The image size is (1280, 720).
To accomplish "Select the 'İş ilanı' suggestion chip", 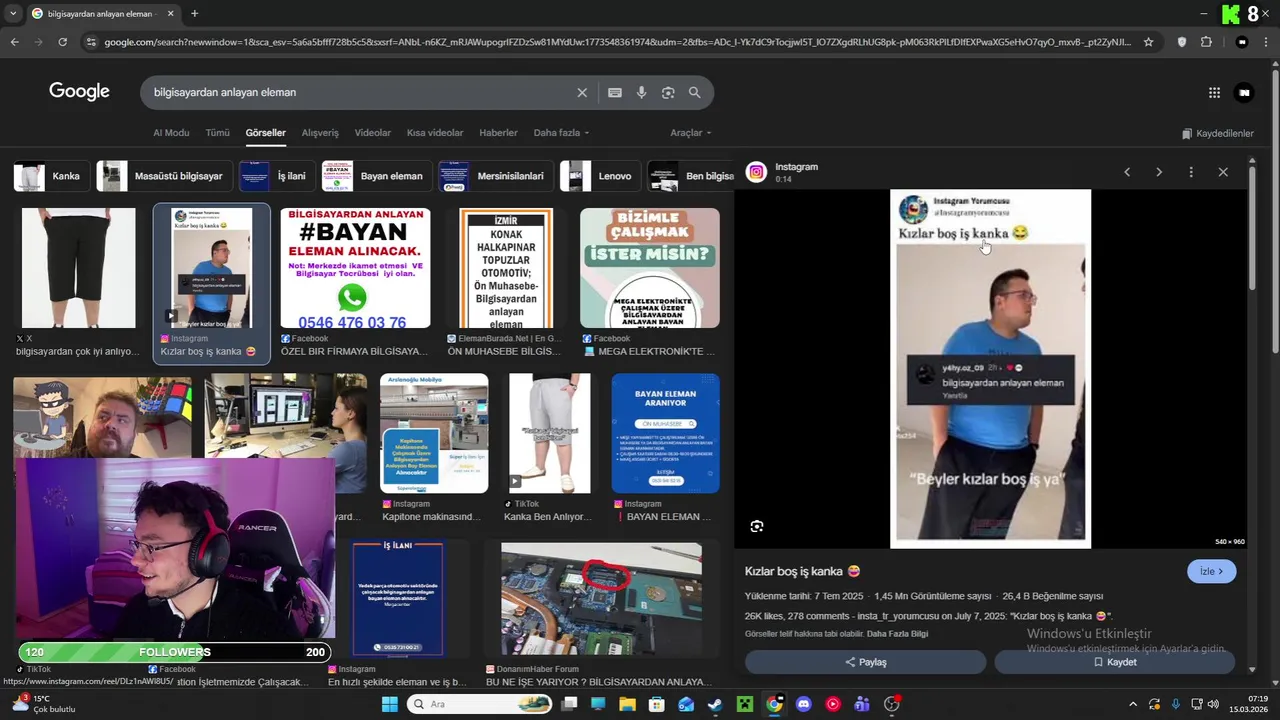I will (x=275, y=176).
